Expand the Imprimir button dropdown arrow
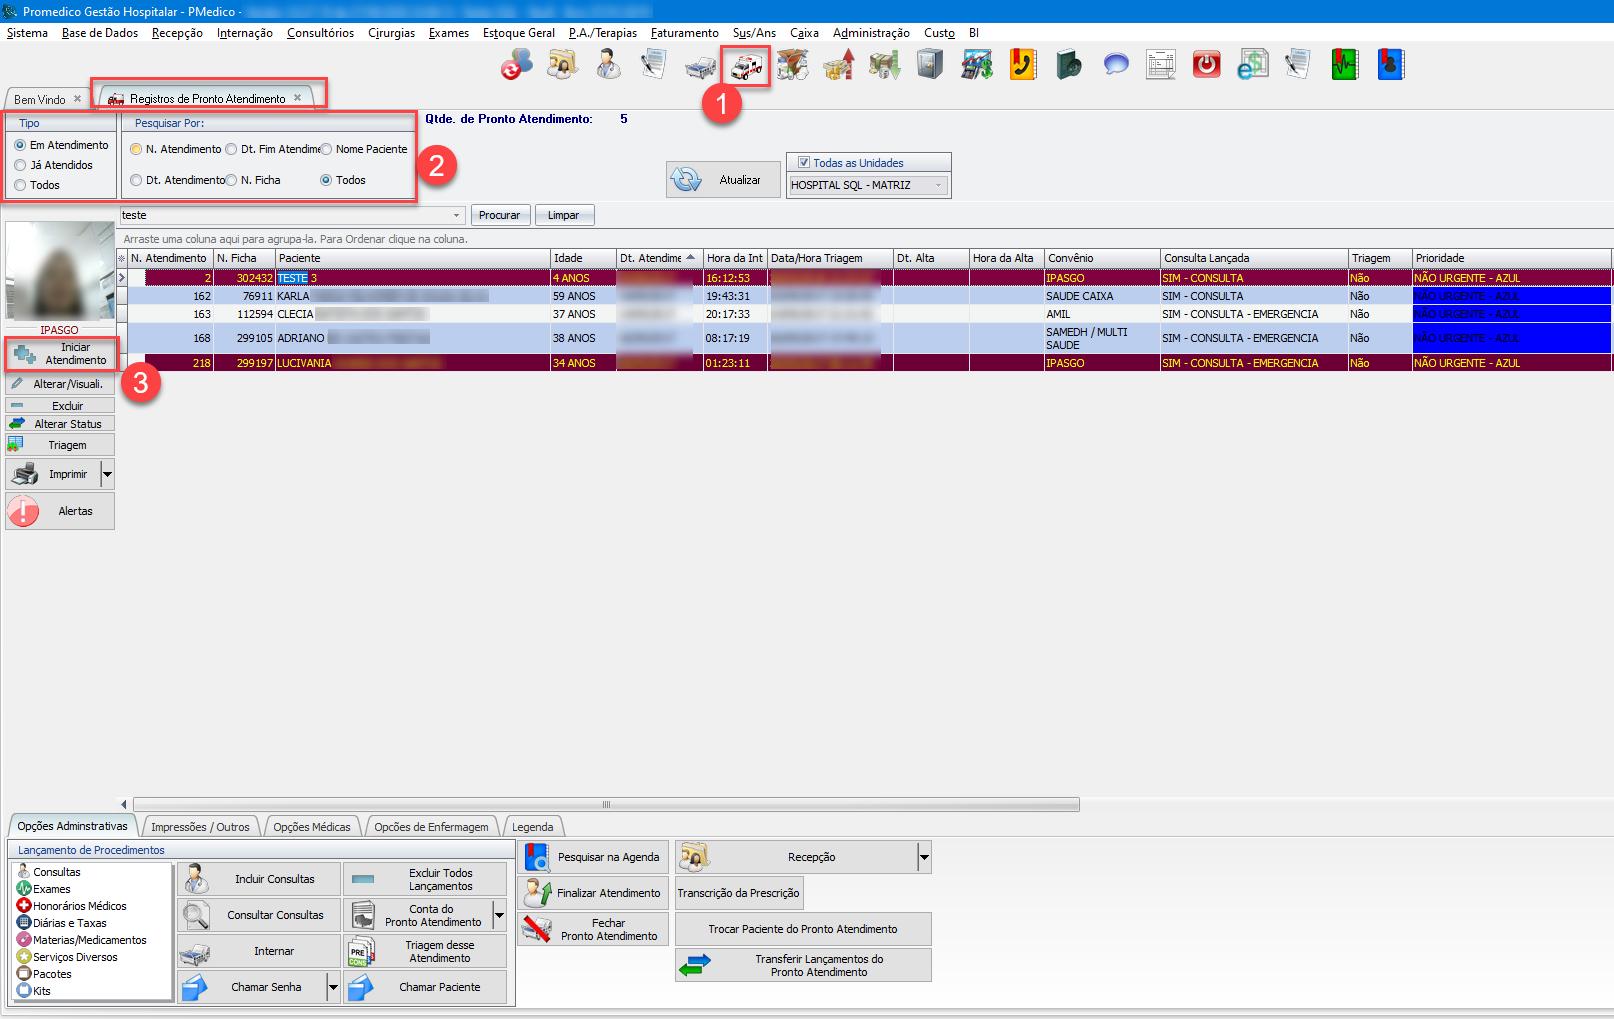The image size is (1614, 1019). point(107,474)
